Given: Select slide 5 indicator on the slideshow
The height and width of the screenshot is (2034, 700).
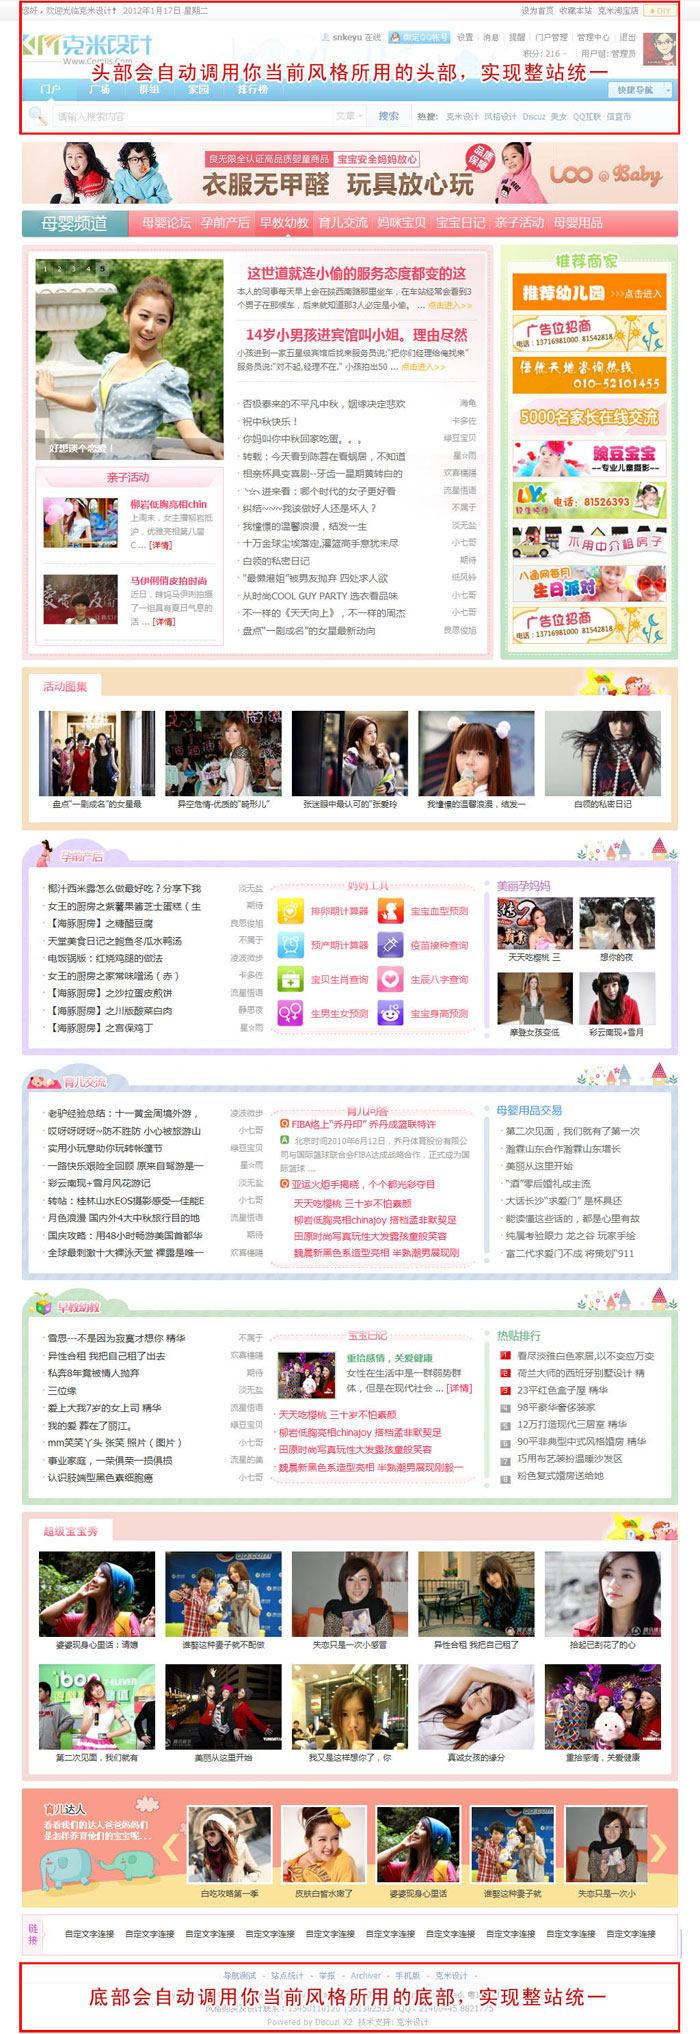Looking at the screenshot, I should (x=101, y=269).
